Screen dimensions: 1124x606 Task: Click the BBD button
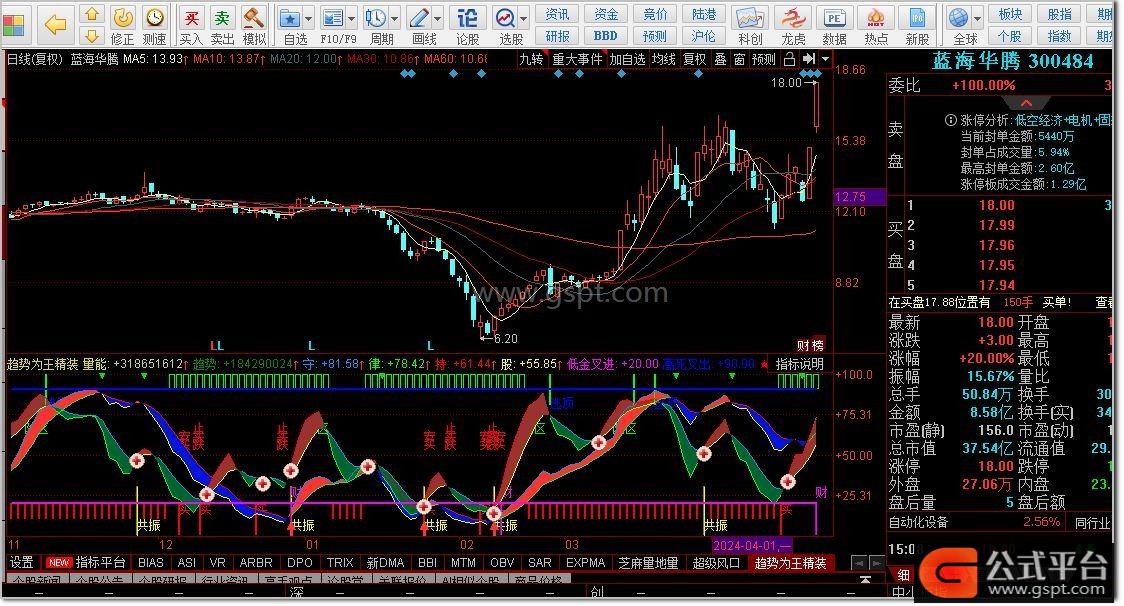tap(606, 36)
